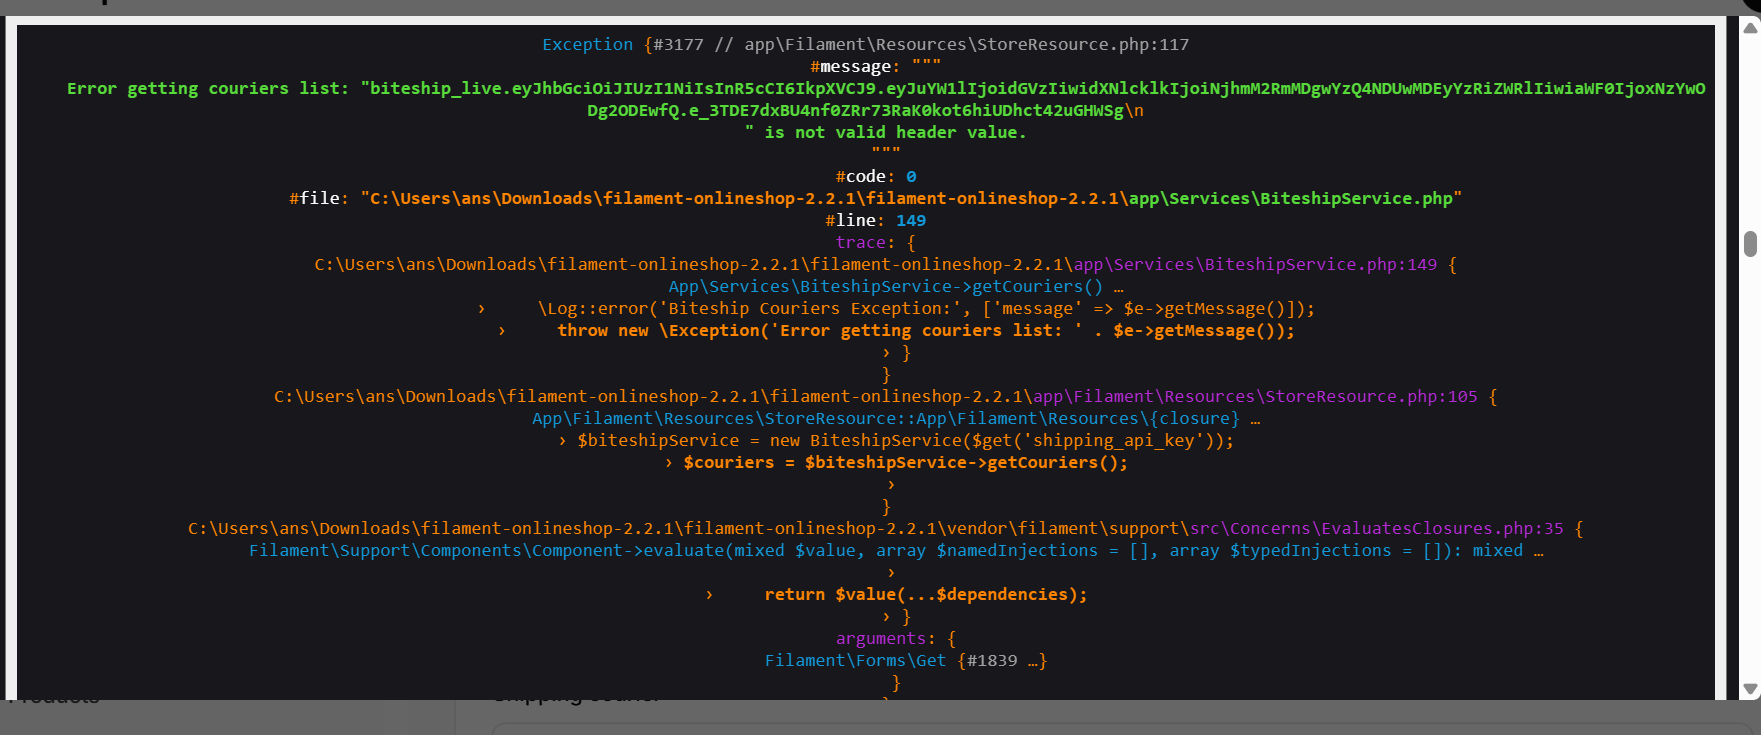
Task: Expand ellipsis after Component->evaluate signature
Action: pos(1538,551)
